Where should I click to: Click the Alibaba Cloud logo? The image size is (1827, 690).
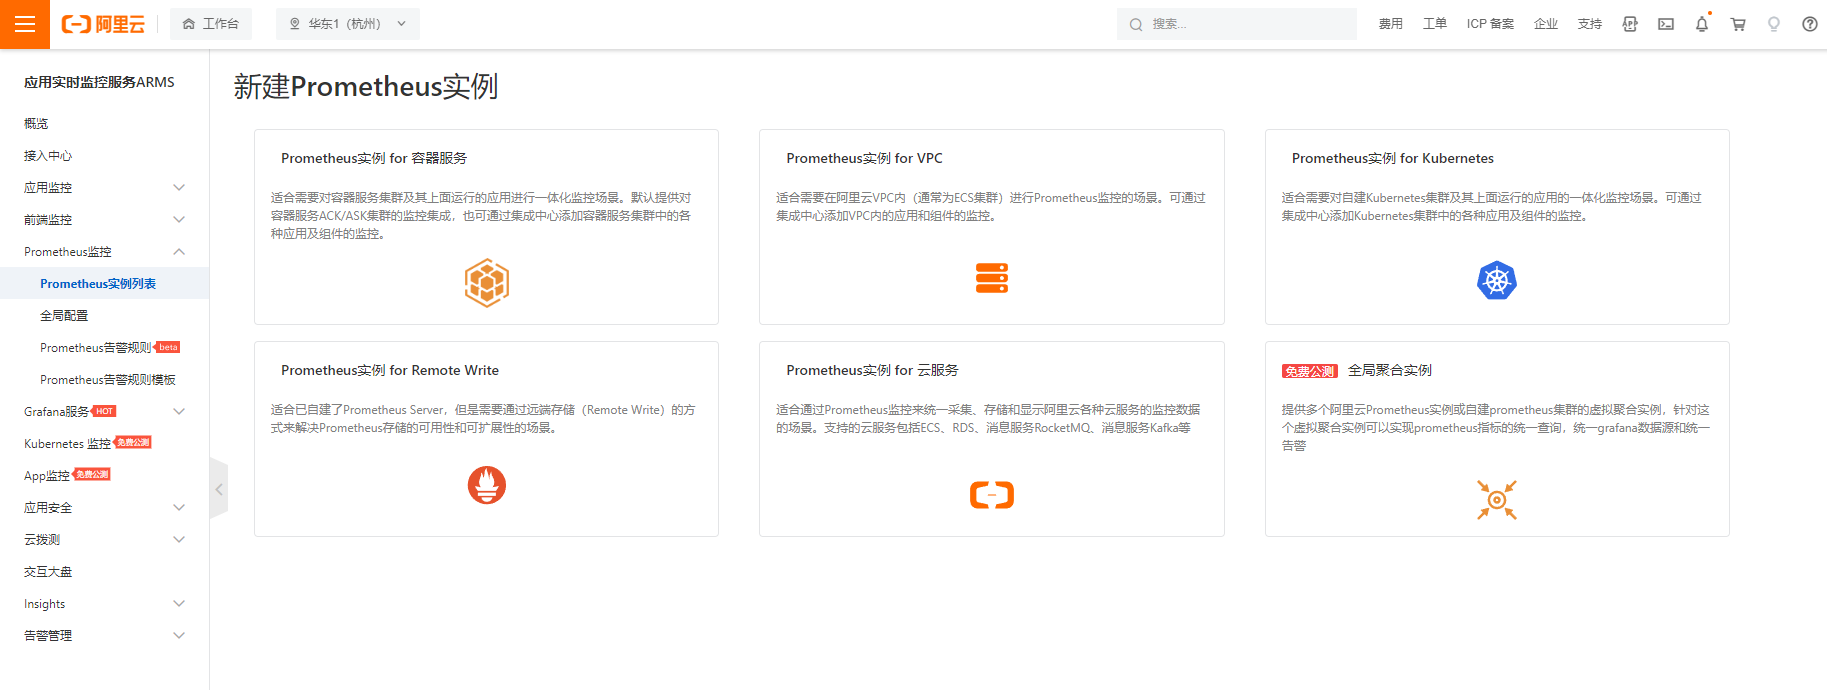[103, 24]
